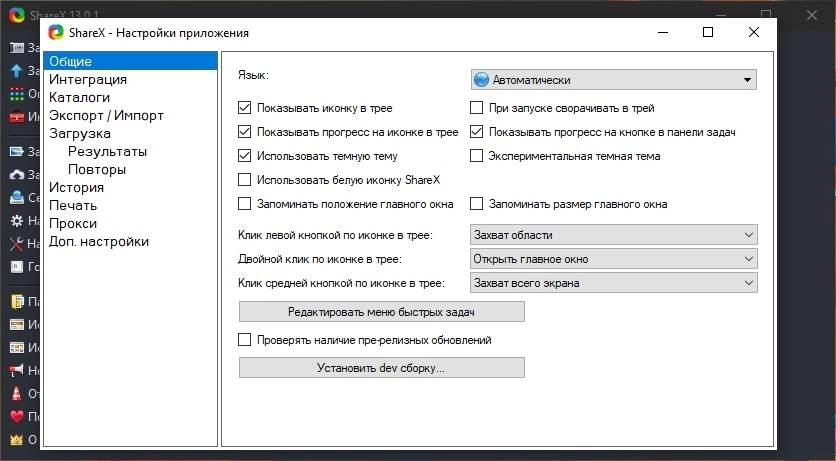Uncheck 'Показывать прогресс на кнопке в панели задач'
836x461 pixels.
(476, 132)
